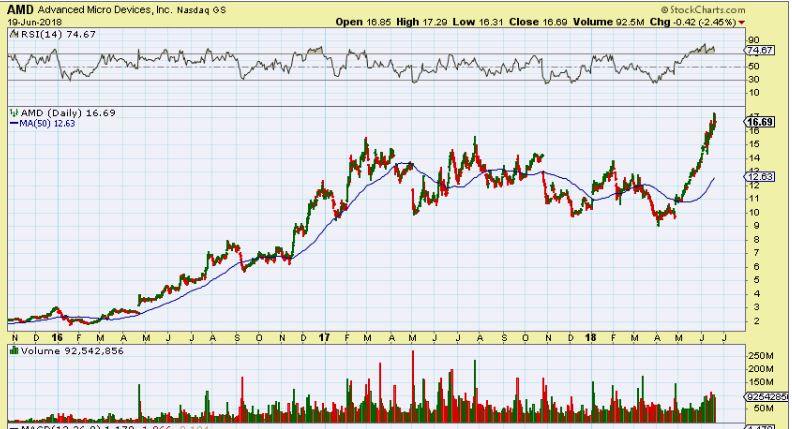This screenshot has height=429, width=792.
Task: Click the small icon before RSI(14)
Action: [x=12, y=34]
